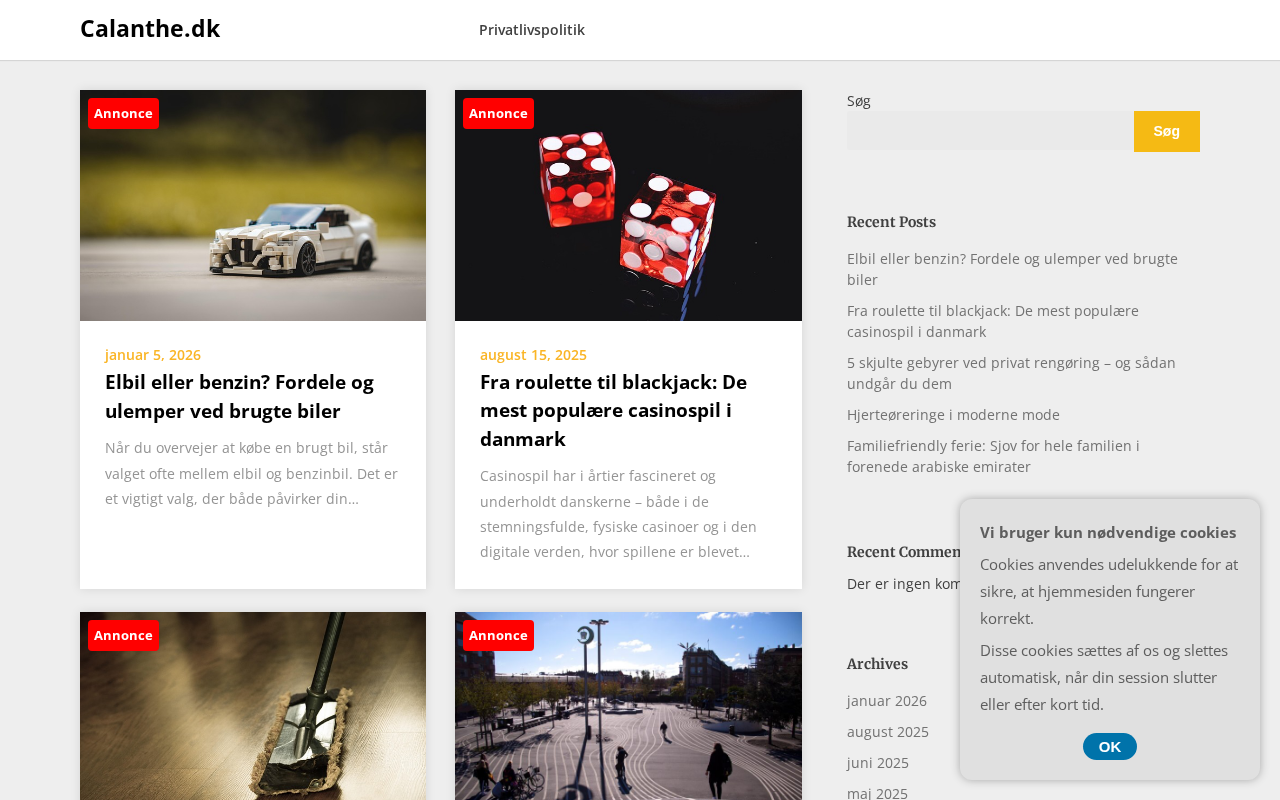Open the Elbil eller benzin article heading
This screenshot has width=1280, height=800.
point(240,396)
